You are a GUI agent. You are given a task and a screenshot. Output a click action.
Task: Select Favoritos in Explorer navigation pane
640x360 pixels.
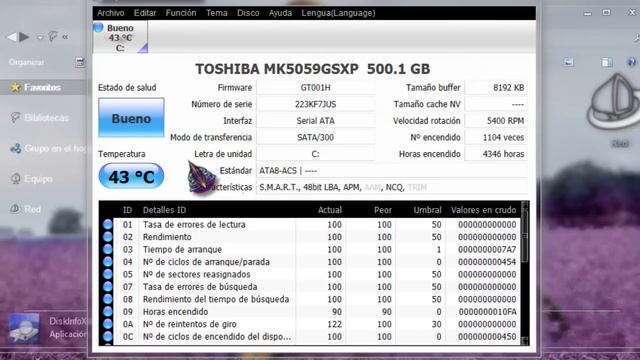[42, 87]
